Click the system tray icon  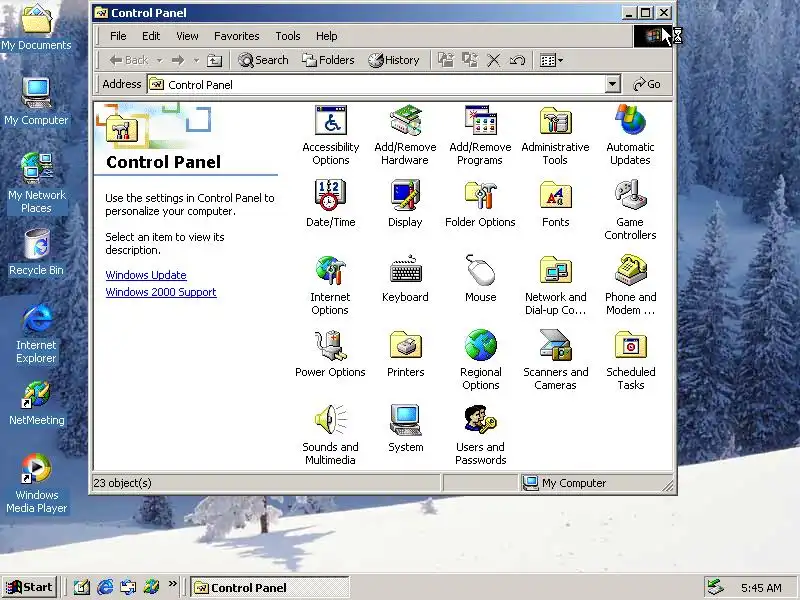pyautogui.click(x=716, y=588)
